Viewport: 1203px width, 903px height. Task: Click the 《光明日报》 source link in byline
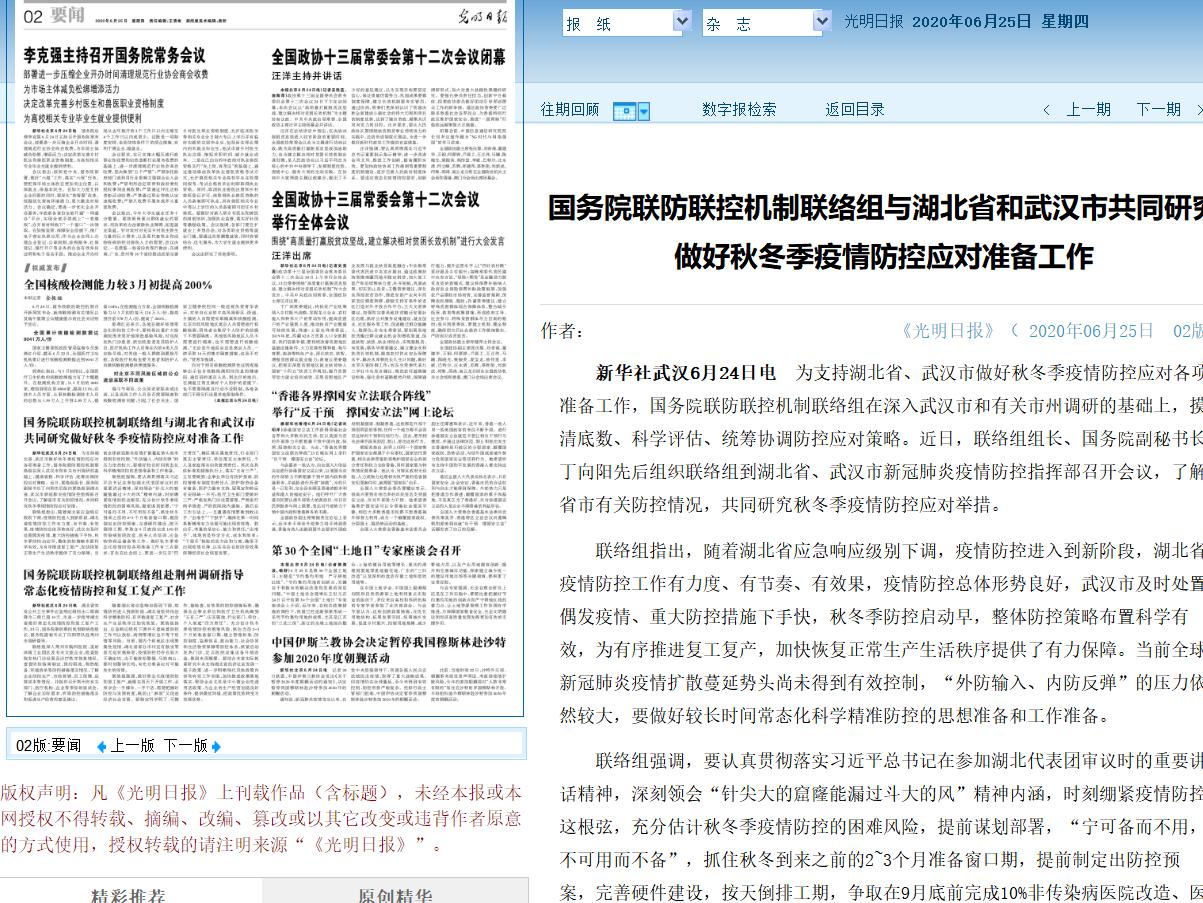(x=948, y=331)
